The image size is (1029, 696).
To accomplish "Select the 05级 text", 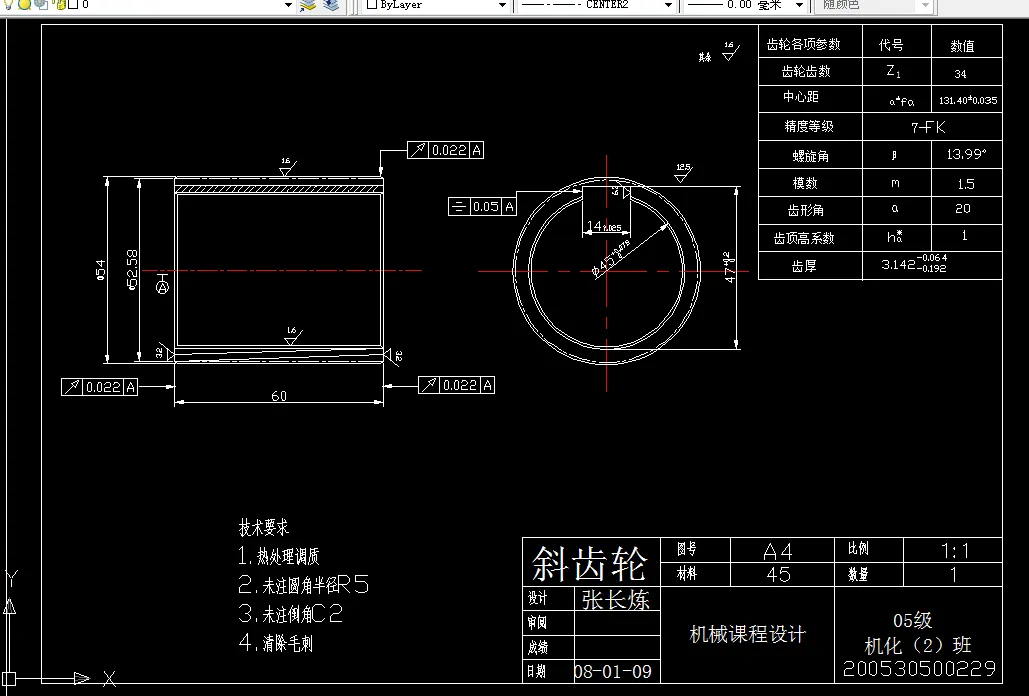I will [912, 620].
